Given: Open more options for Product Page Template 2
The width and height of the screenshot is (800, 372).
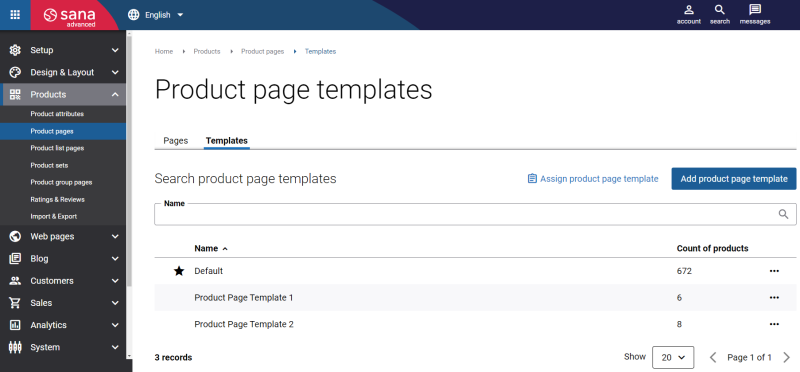Looking at the screenshot, I should [774, 324].
